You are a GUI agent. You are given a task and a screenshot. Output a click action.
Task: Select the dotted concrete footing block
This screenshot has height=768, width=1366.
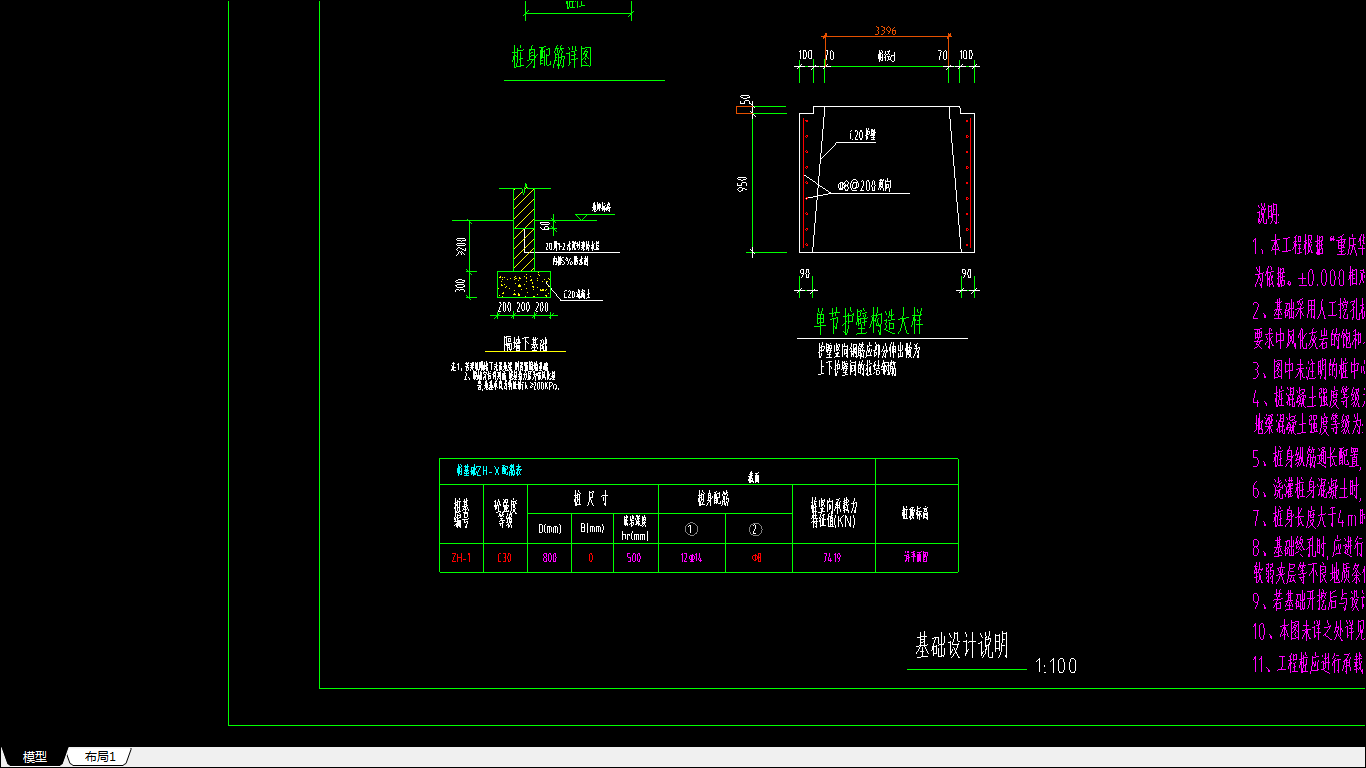click(524, 285)
